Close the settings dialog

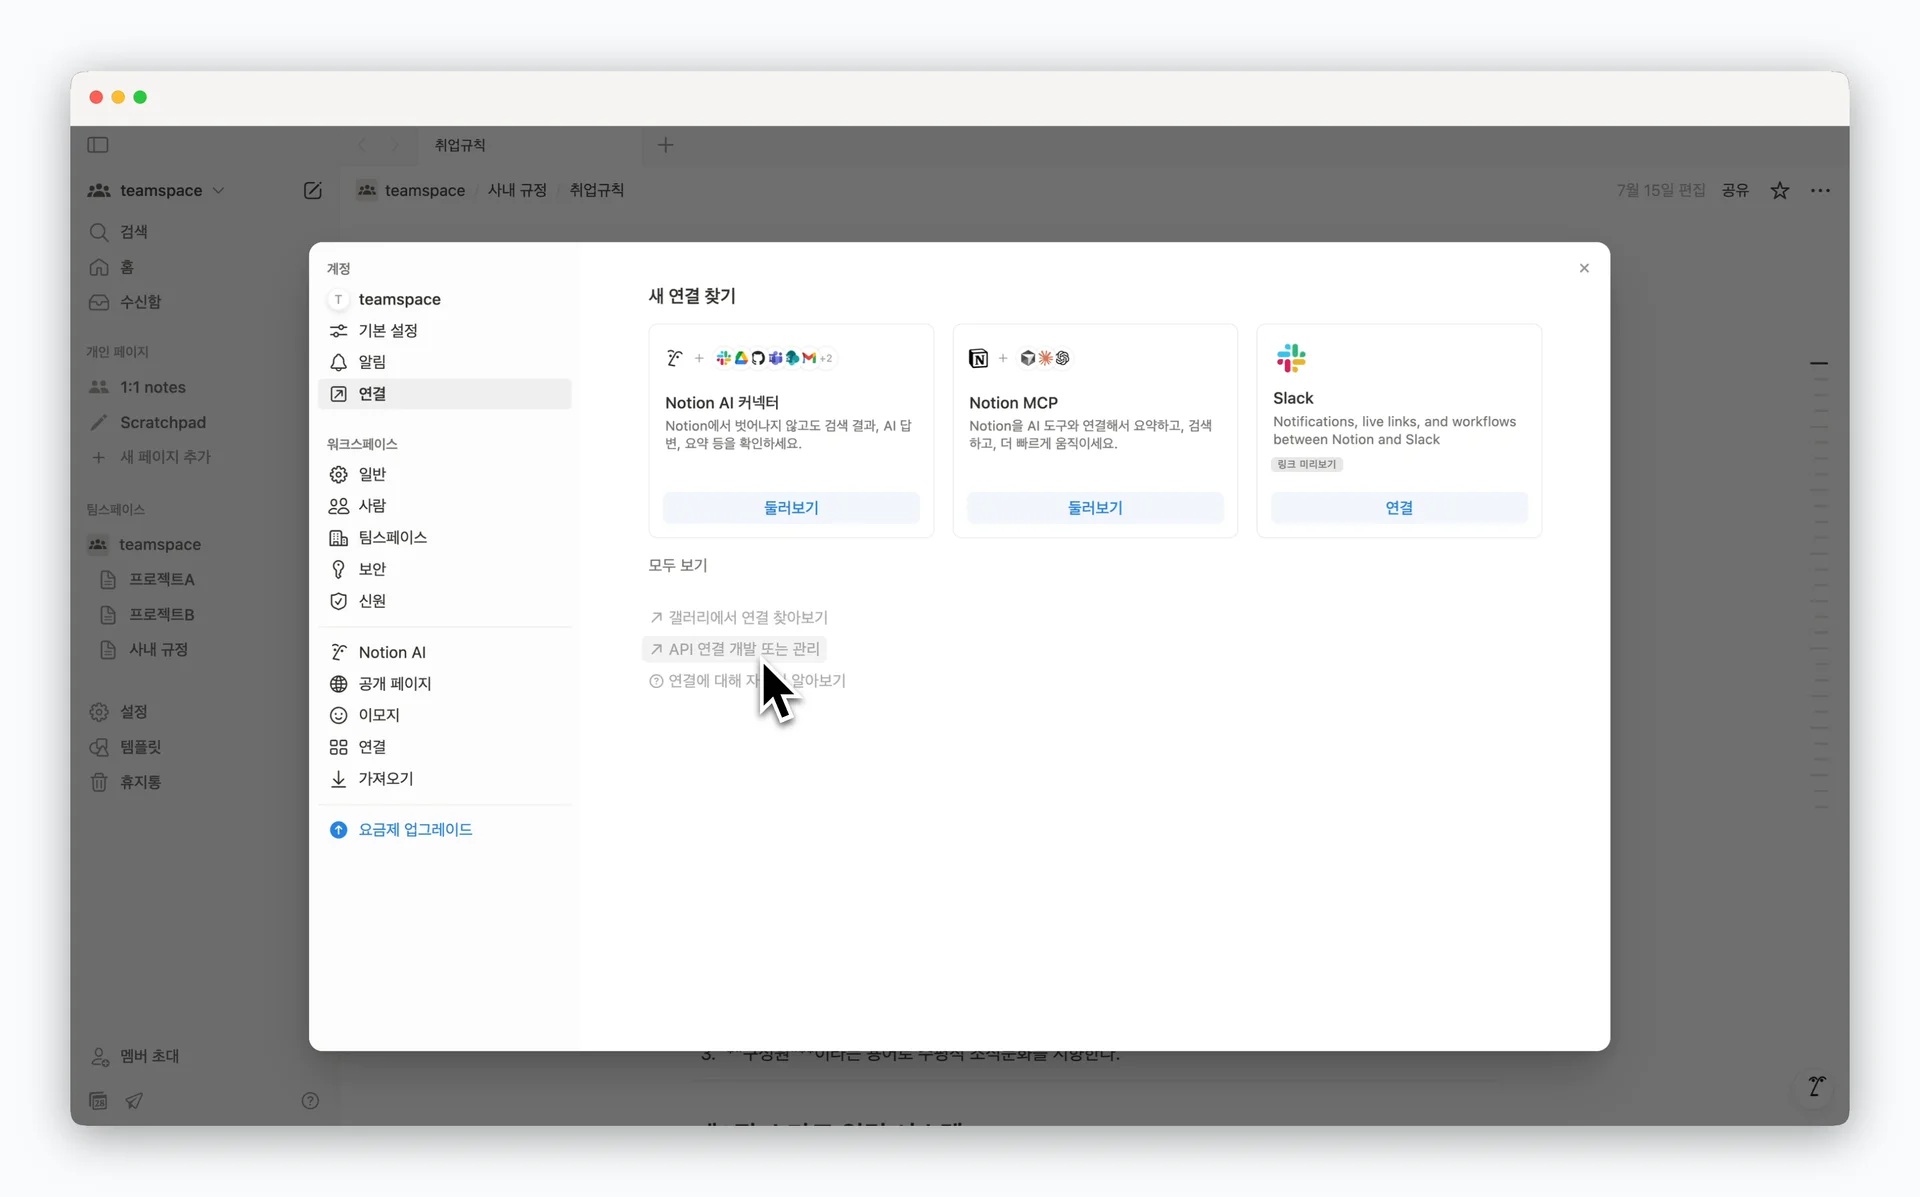1584,268
